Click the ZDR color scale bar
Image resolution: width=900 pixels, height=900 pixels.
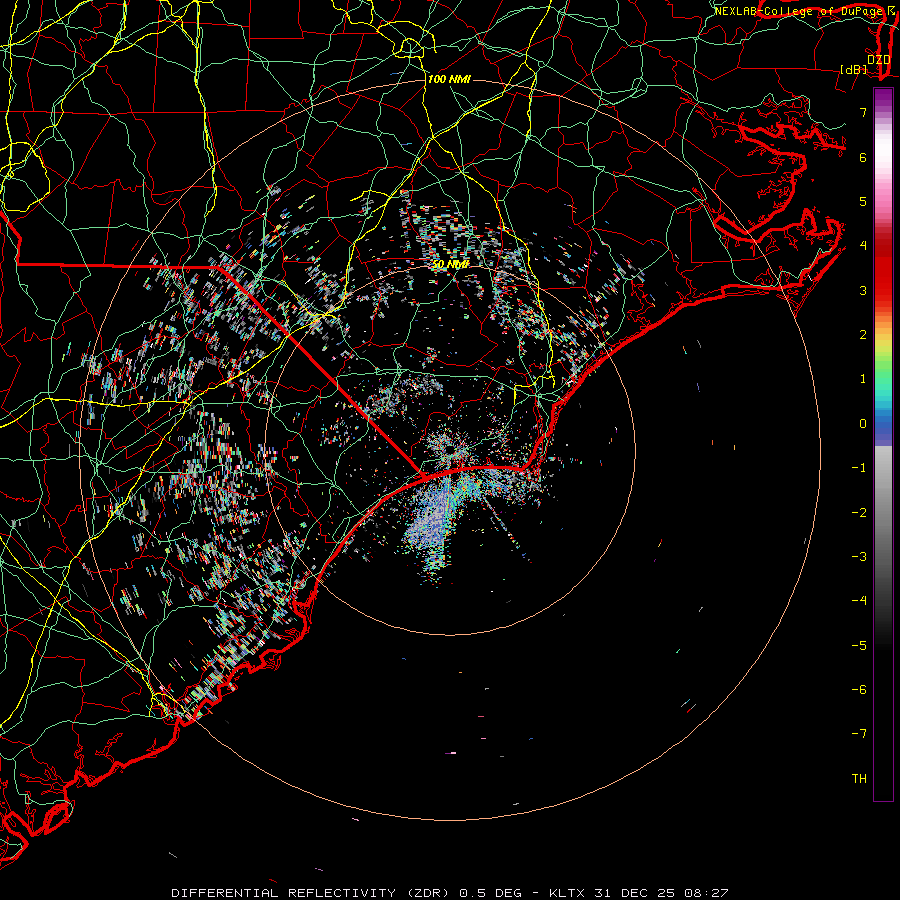click(x=883, y=444)
